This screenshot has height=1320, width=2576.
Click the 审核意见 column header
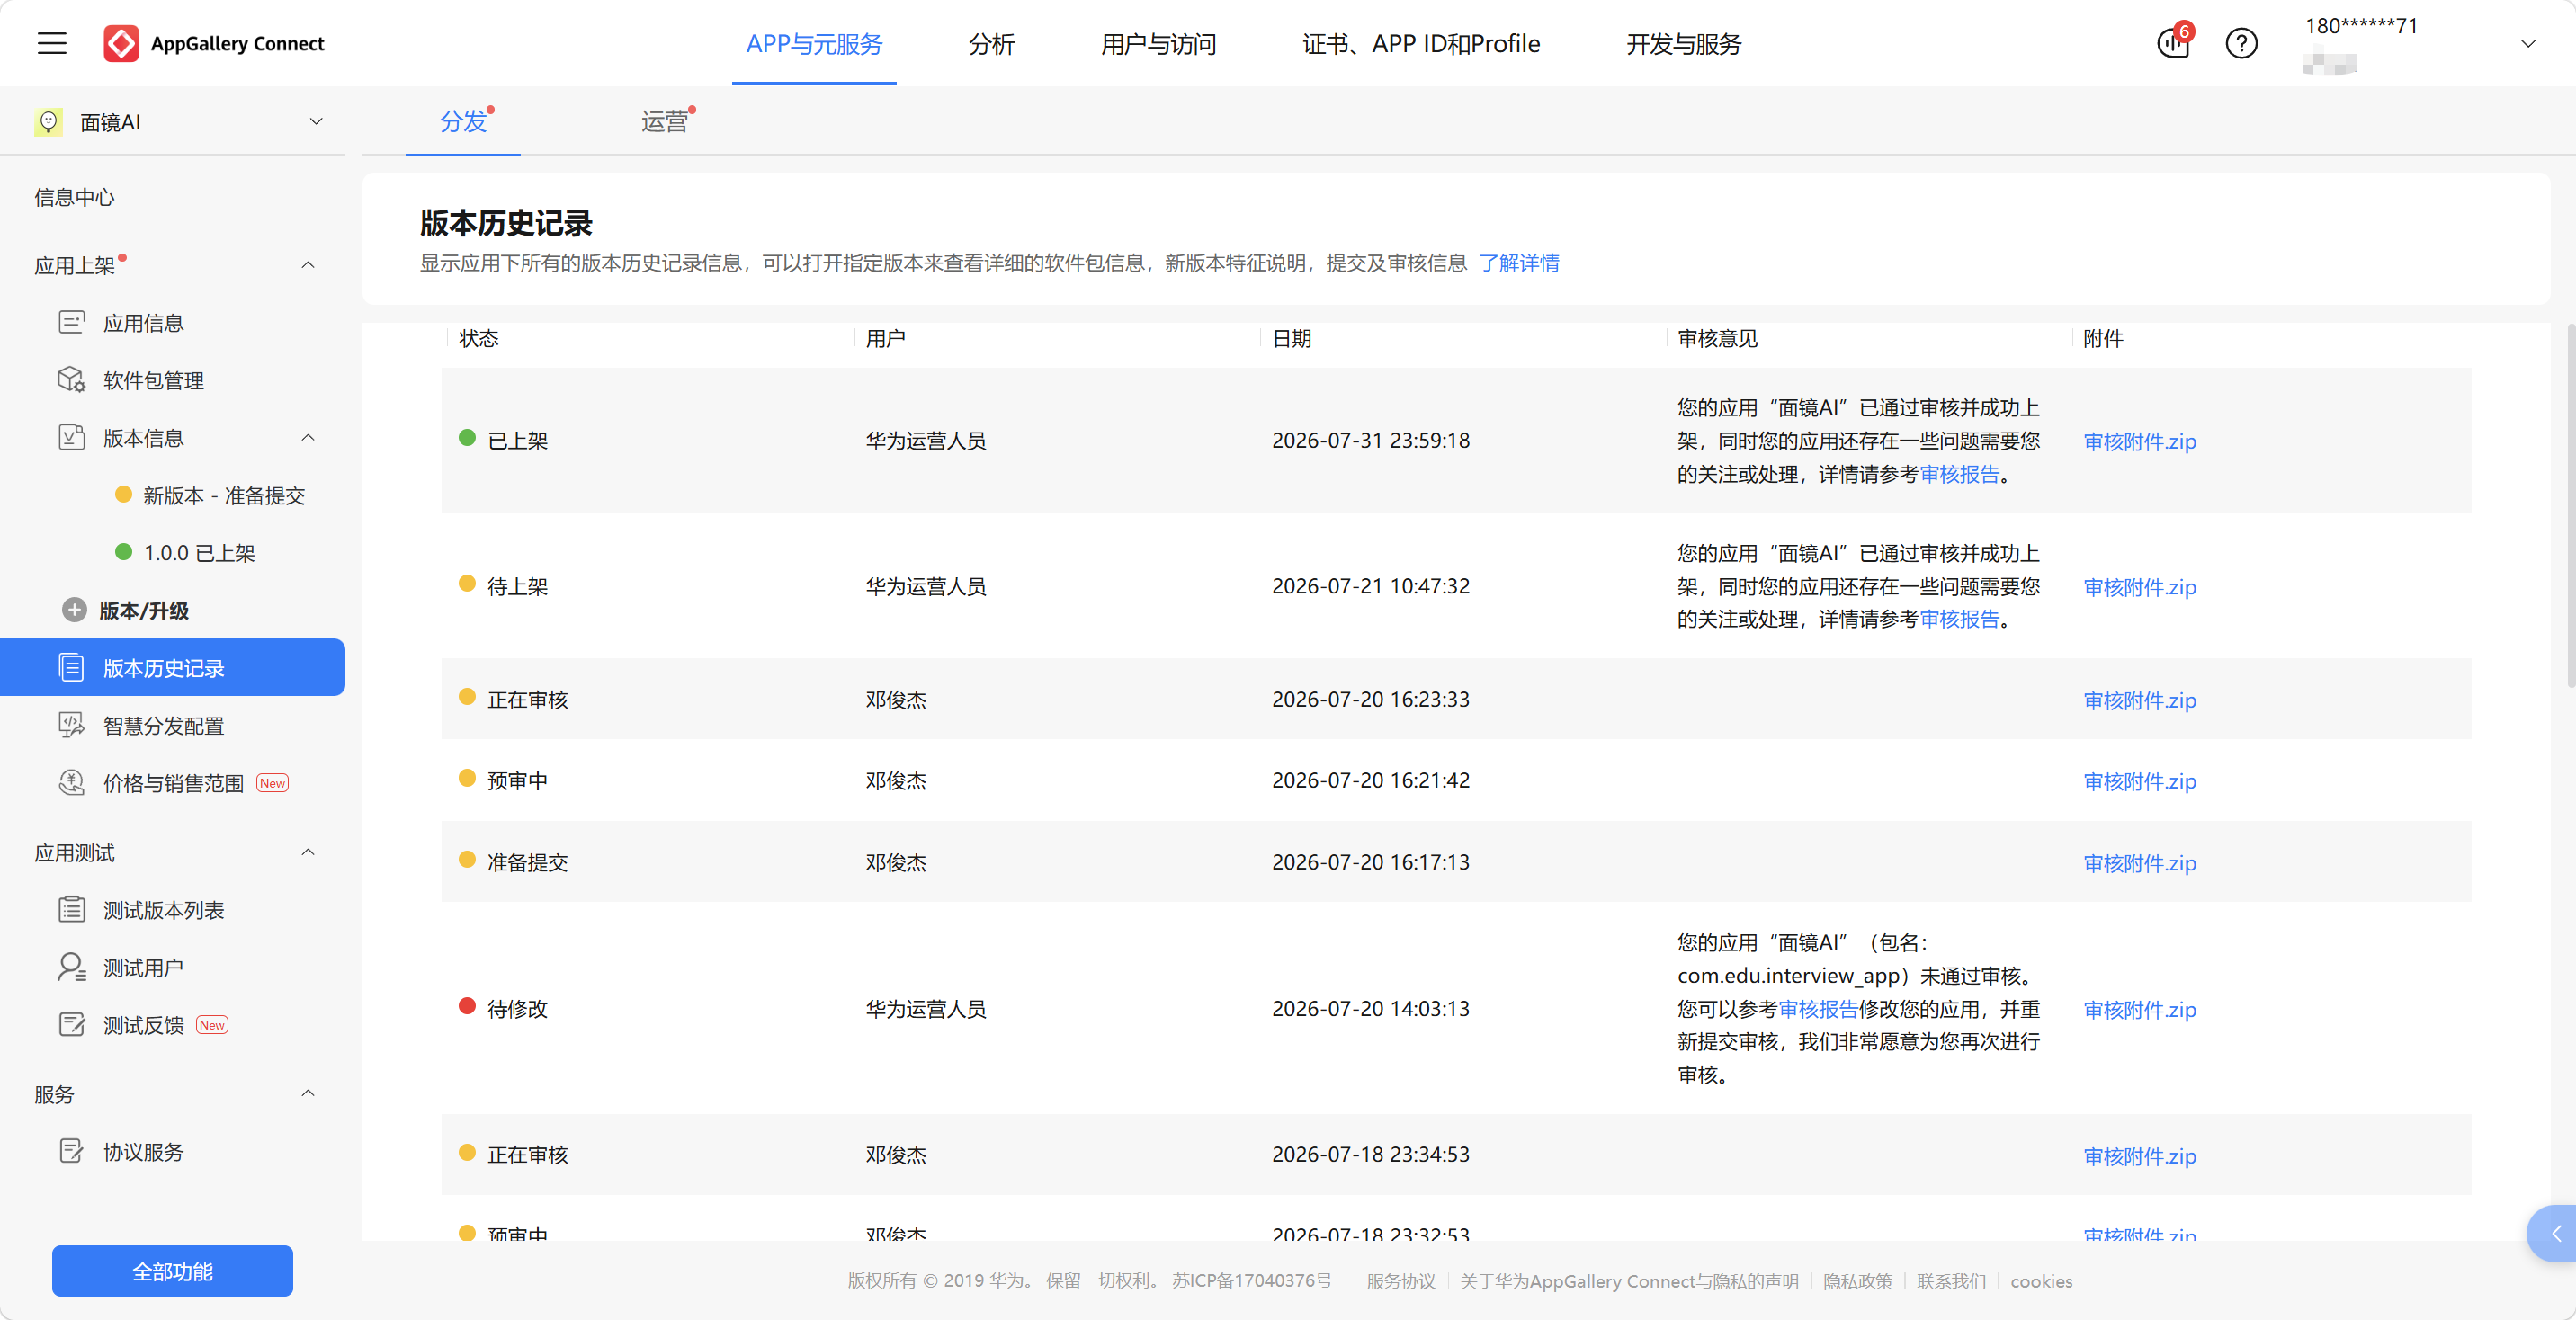(x=1716, y=338)
